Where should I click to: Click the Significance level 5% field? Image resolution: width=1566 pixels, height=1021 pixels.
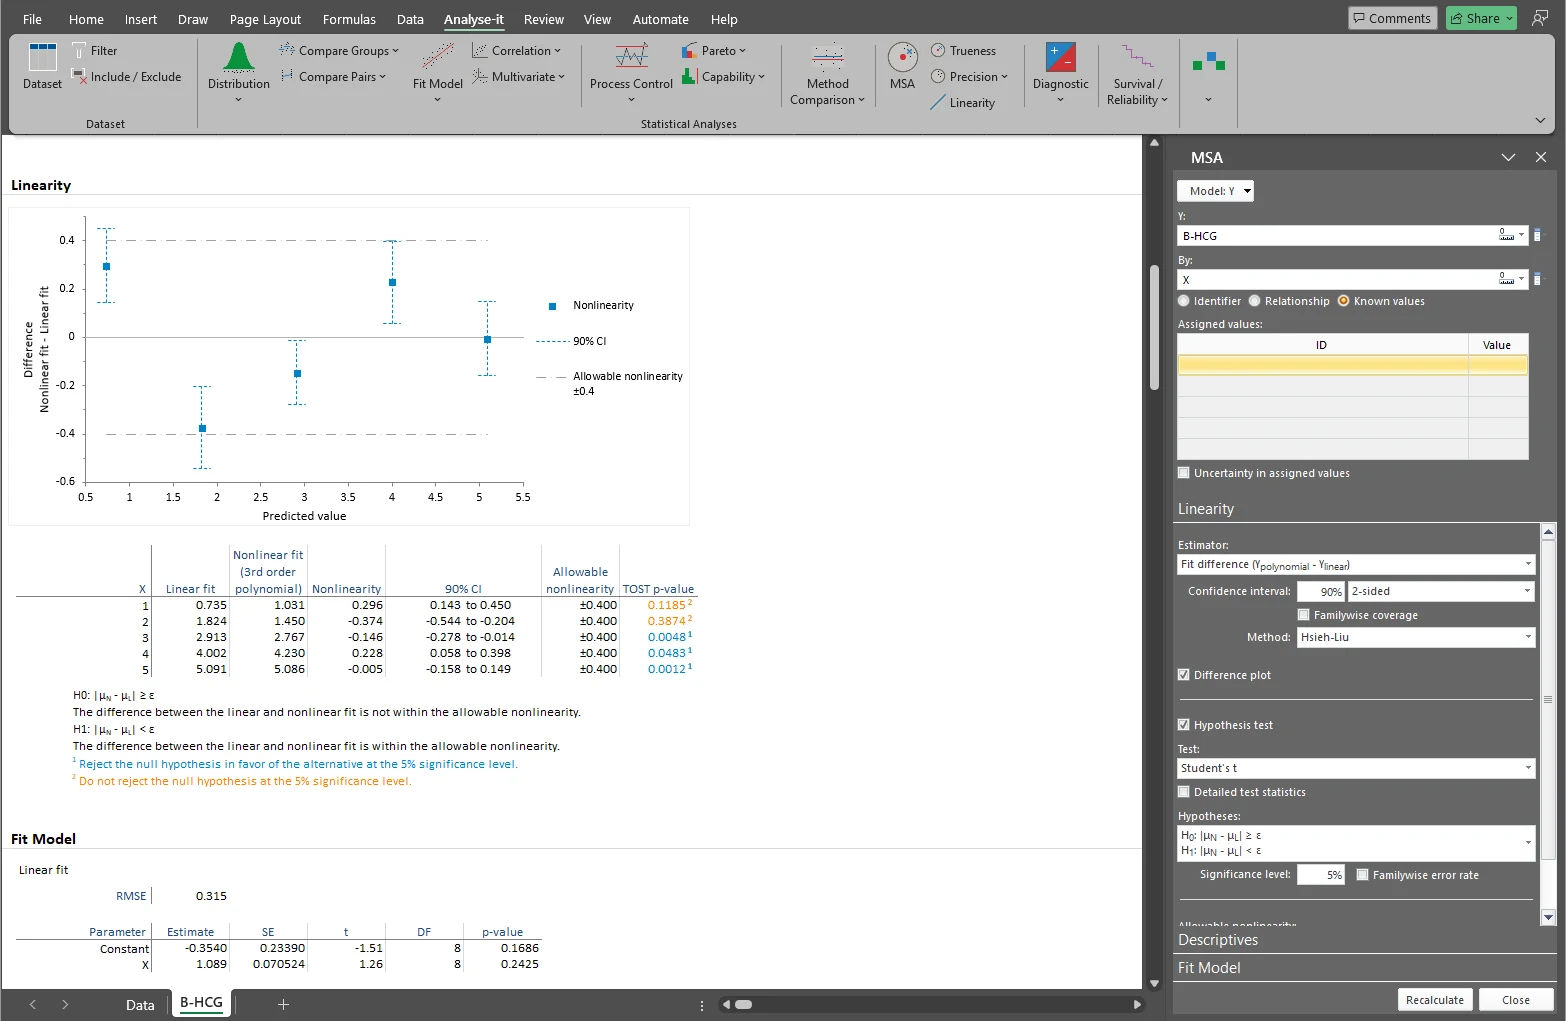pyautogui.click(x=1320, y=875)
